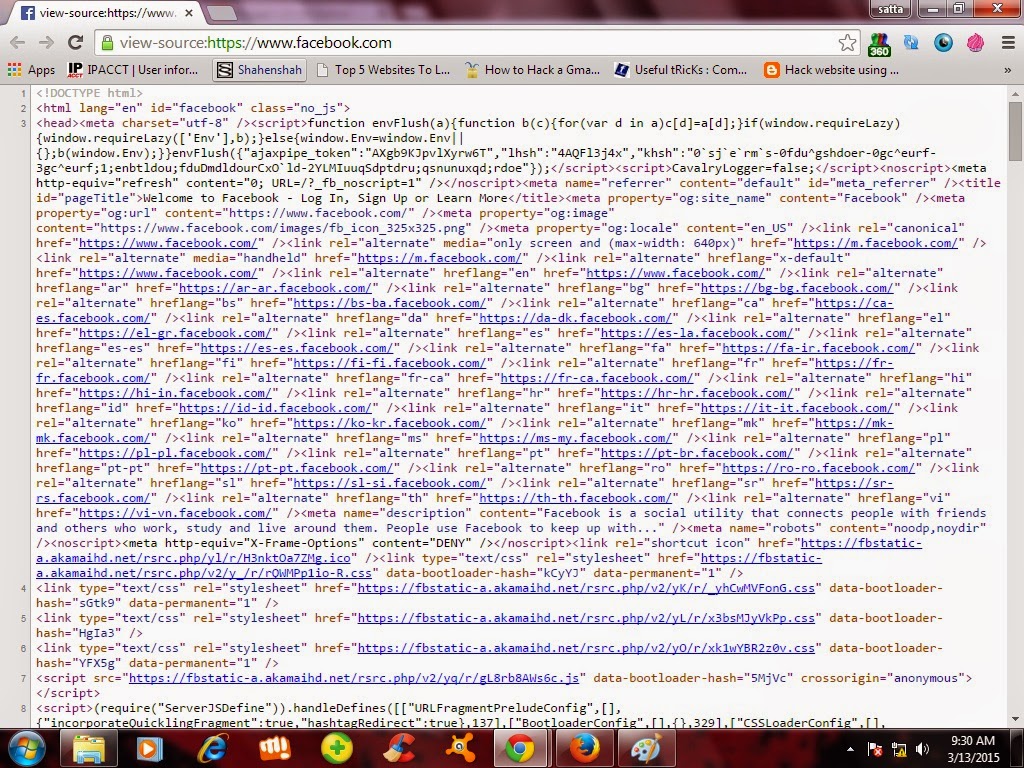Screen dimensions: 1024x768
Task: Open Action Center flag in tray
Action: [x=874, y=749]
